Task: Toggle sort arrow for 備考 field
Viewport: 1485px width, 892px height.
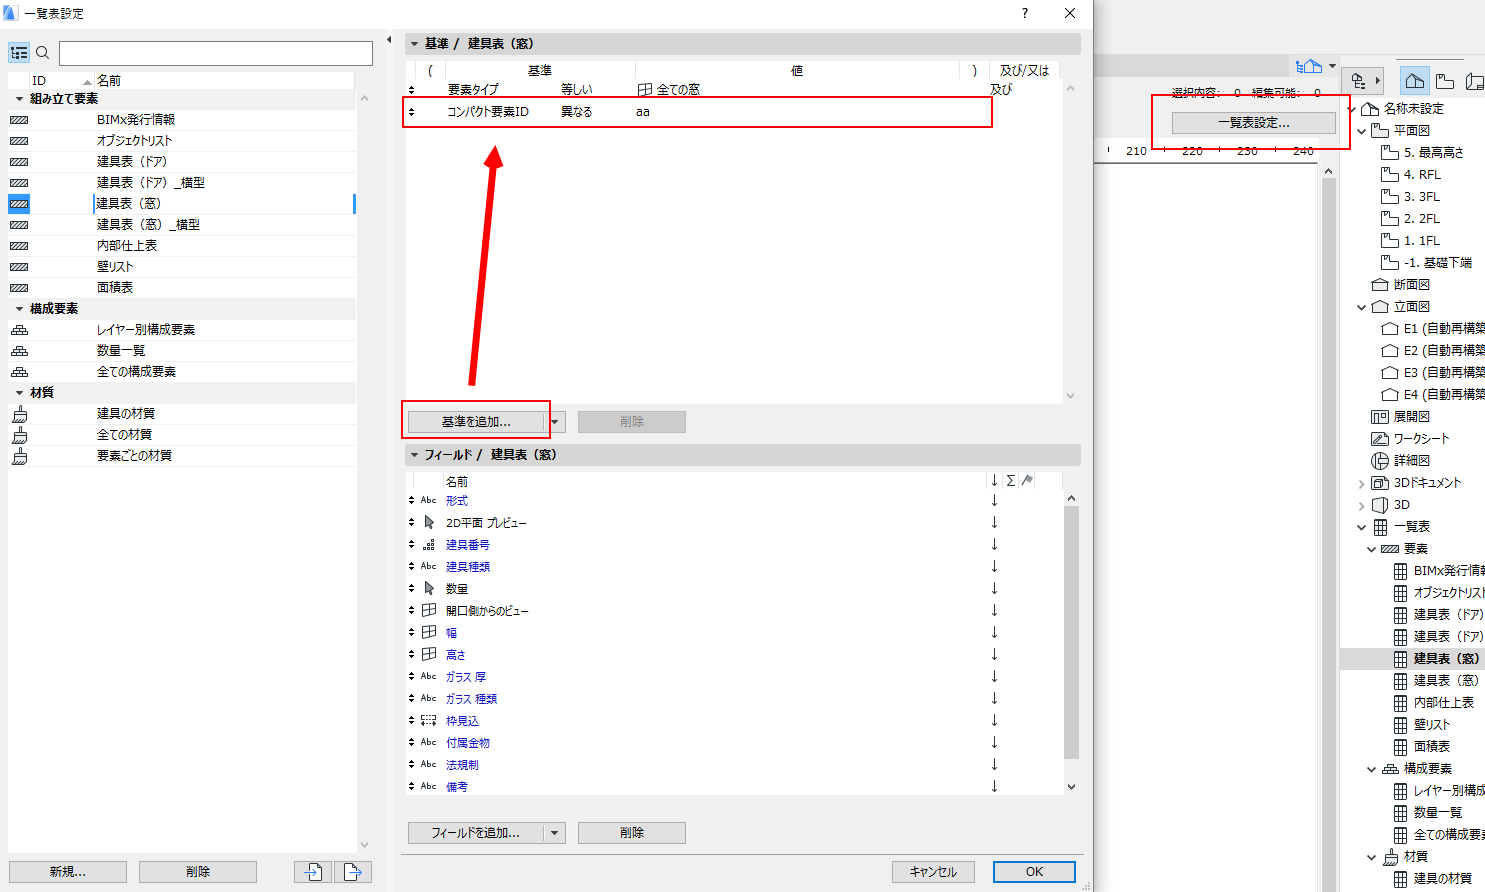Action: pyautogui.click(x=994, y=786)
